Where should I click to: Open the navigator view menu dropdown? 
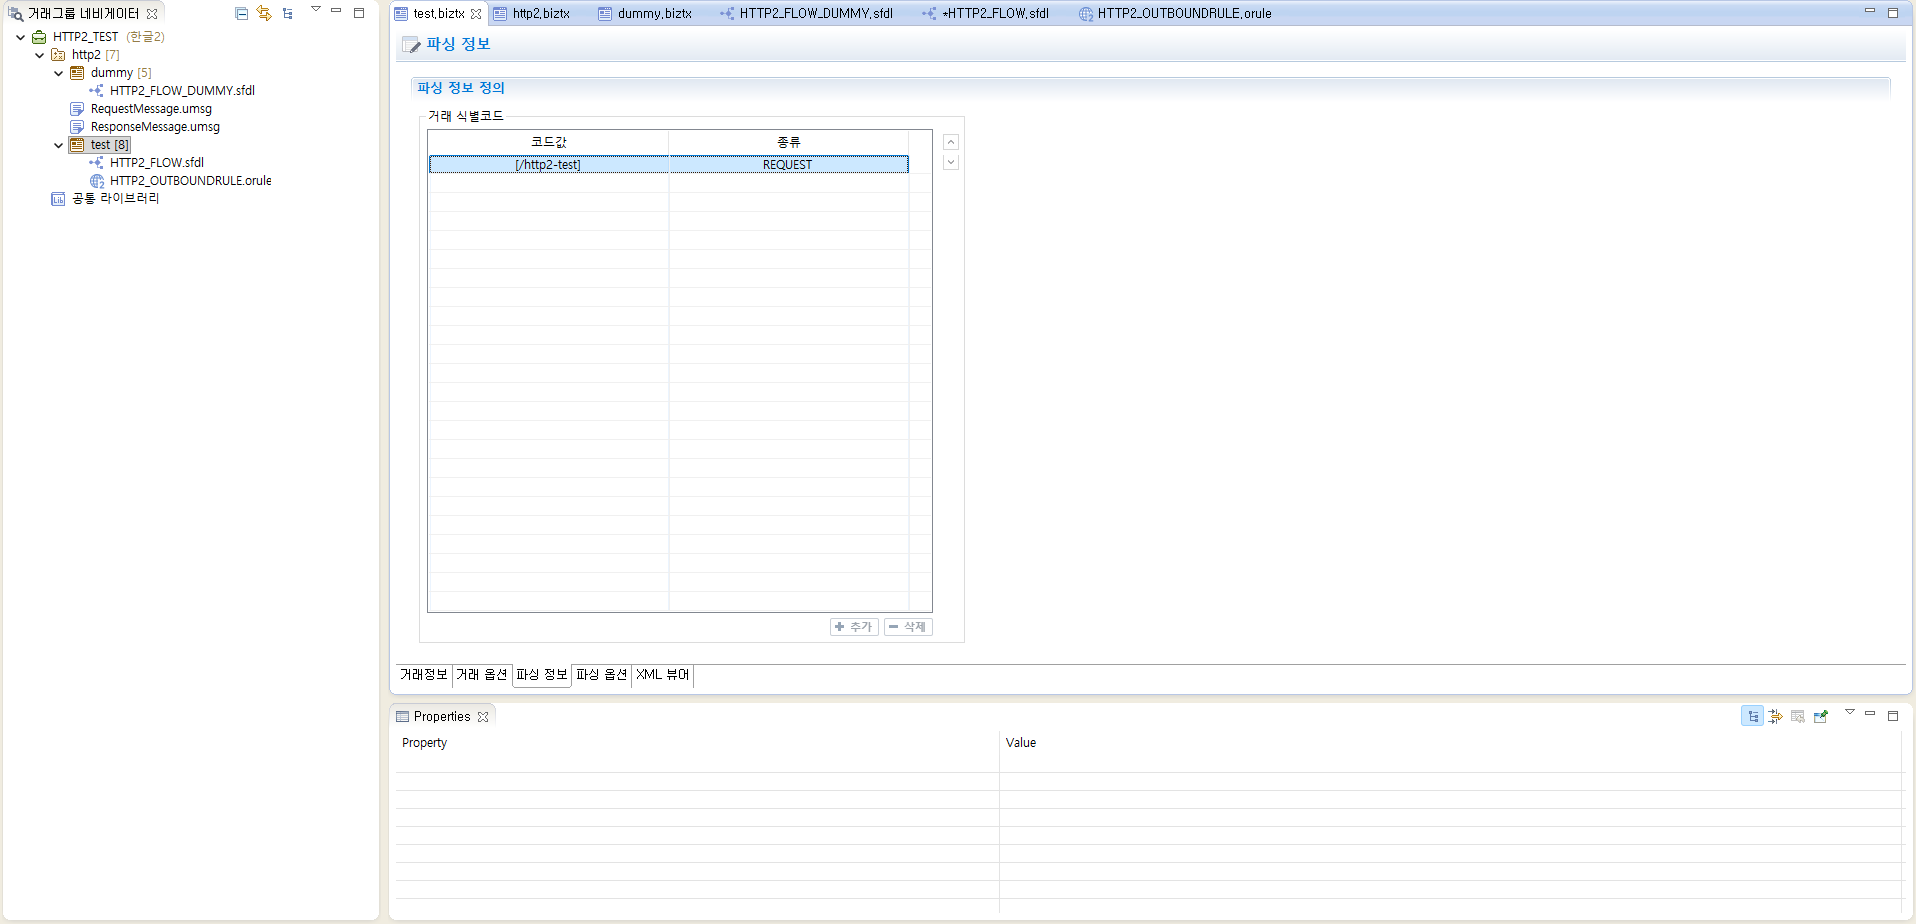tap(316, 9)
